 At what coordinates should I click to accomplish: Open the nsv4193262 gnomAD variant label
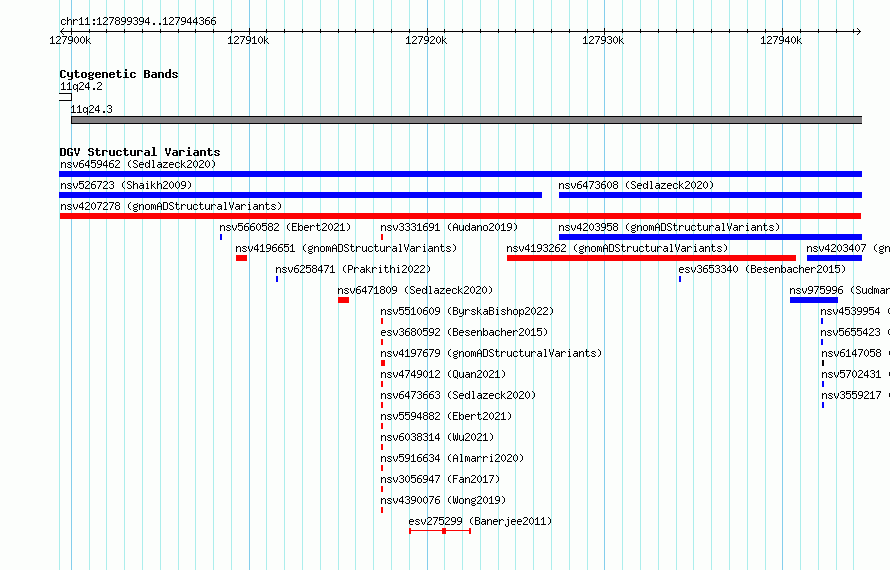(617, 248)
